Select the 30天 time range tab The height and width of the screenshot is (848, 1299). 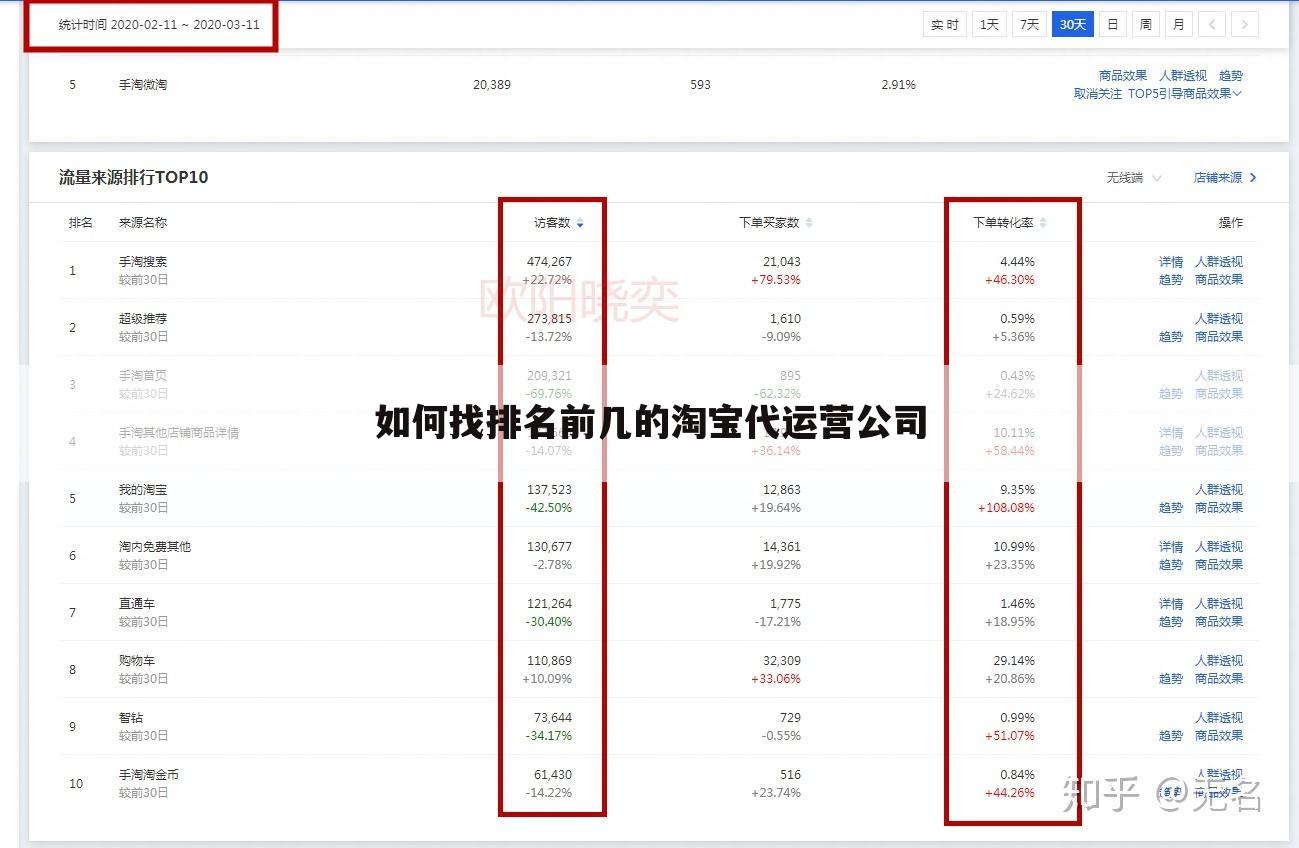(x=1072, y=24)
